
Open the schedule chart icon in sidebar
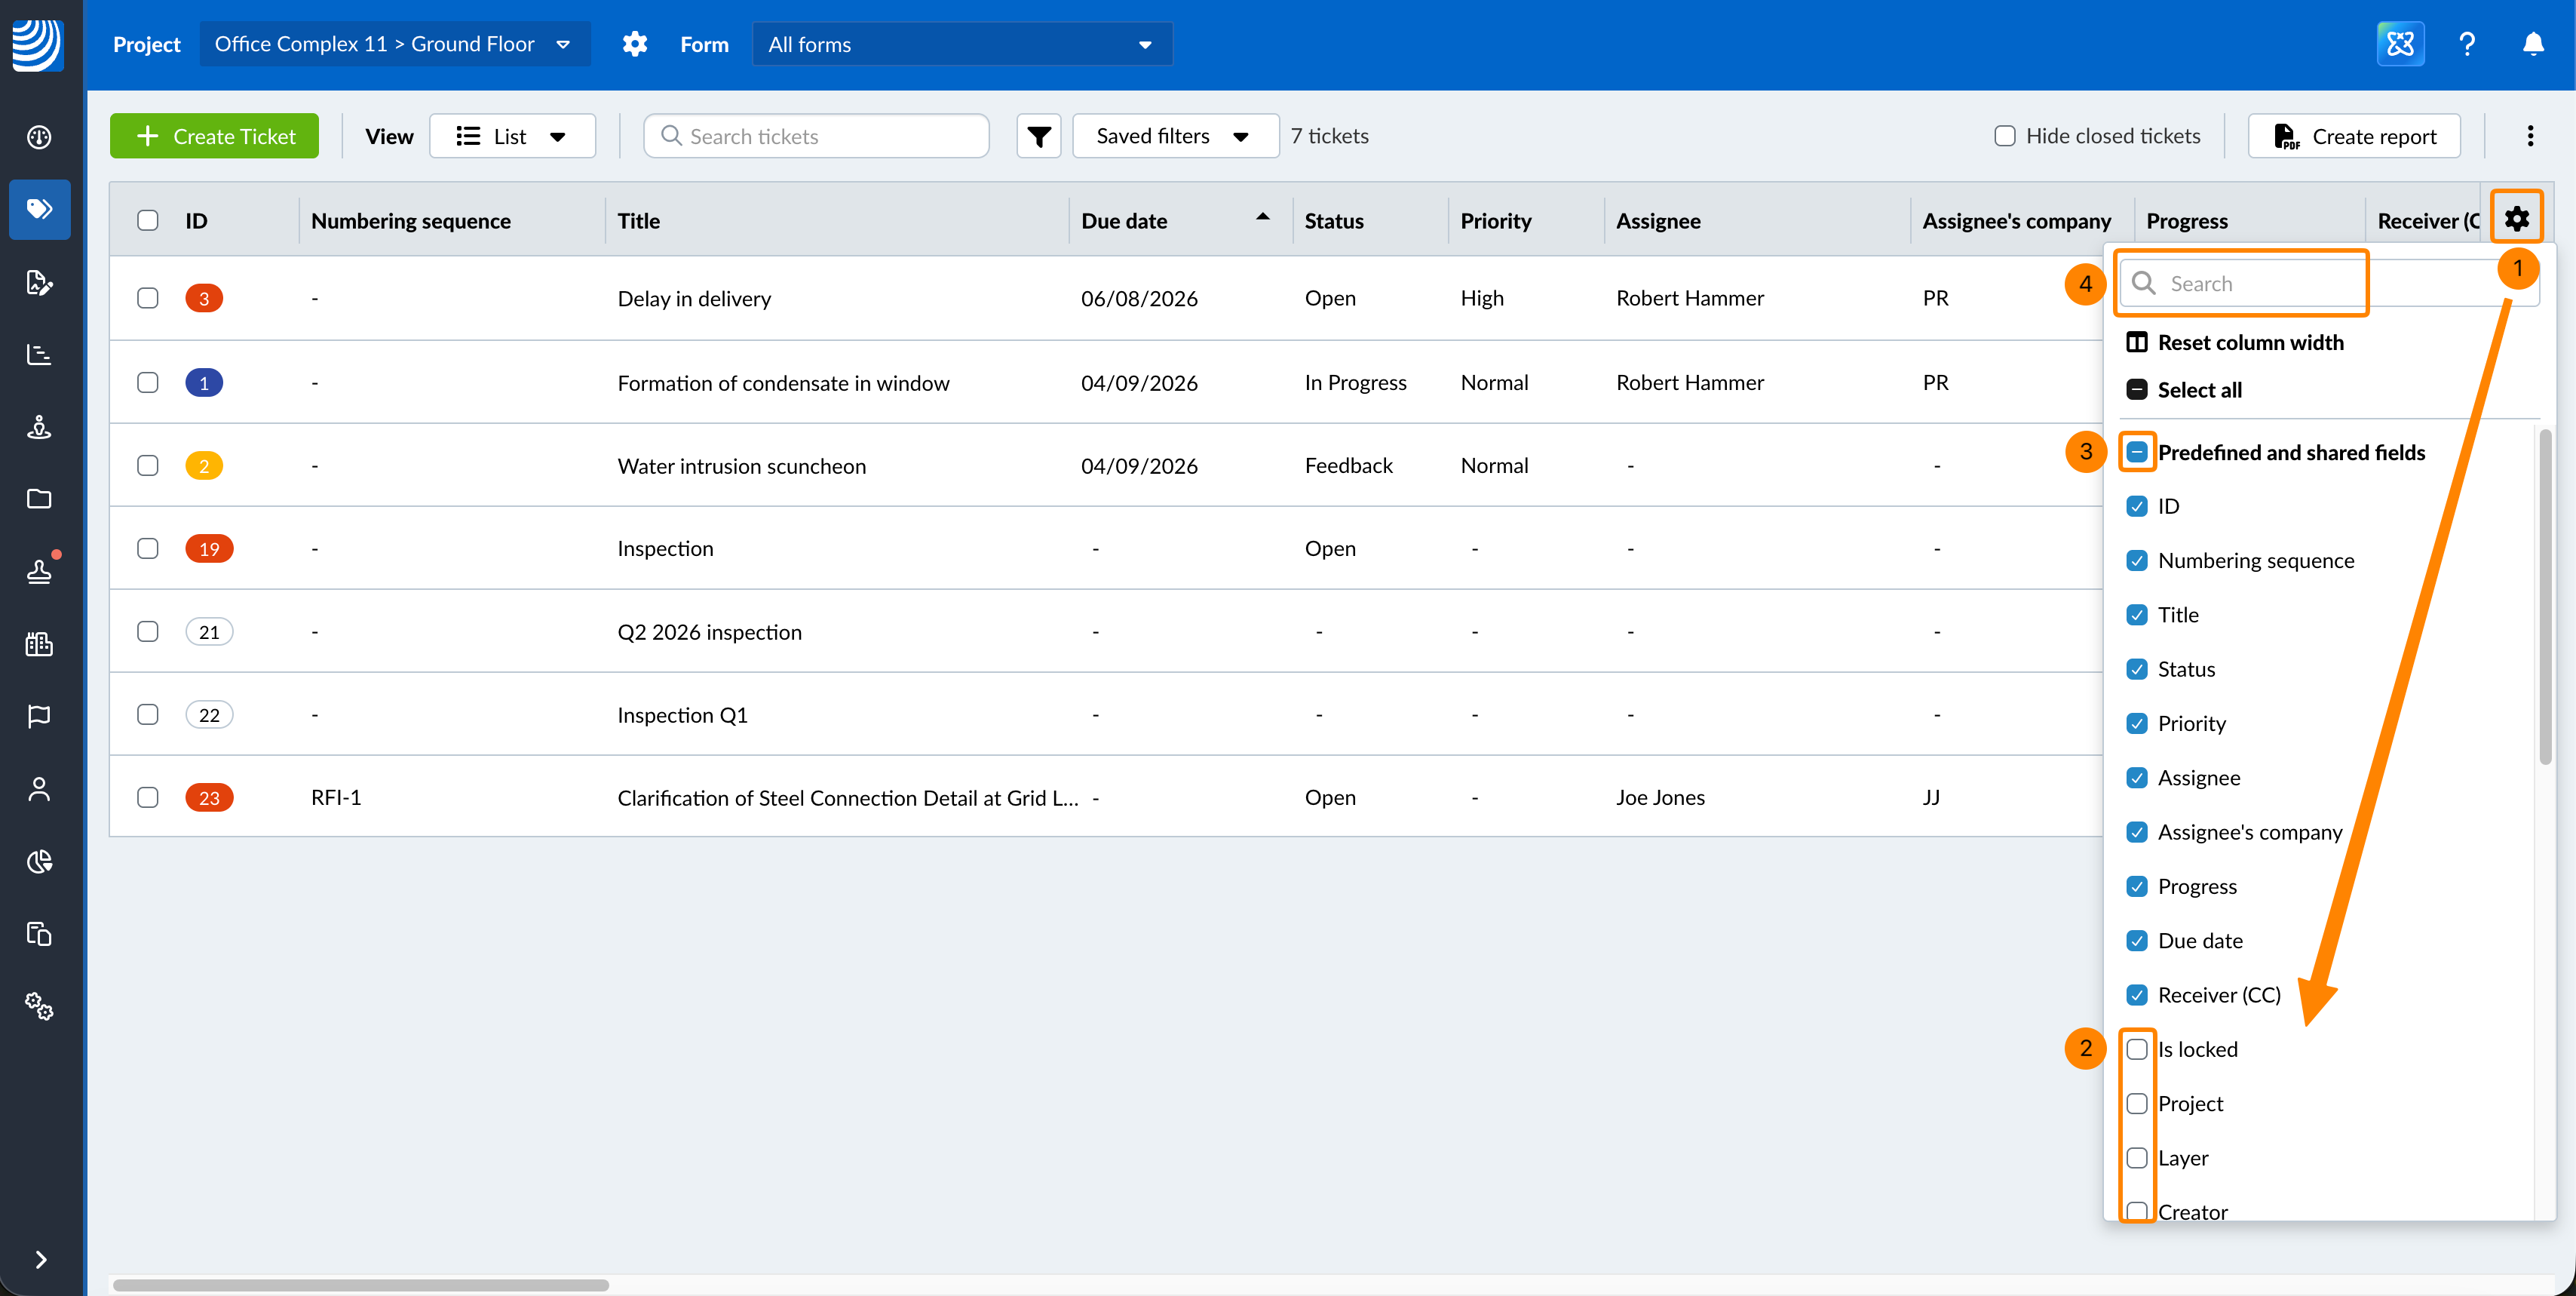pyautogui.click(x=39, y=354)
